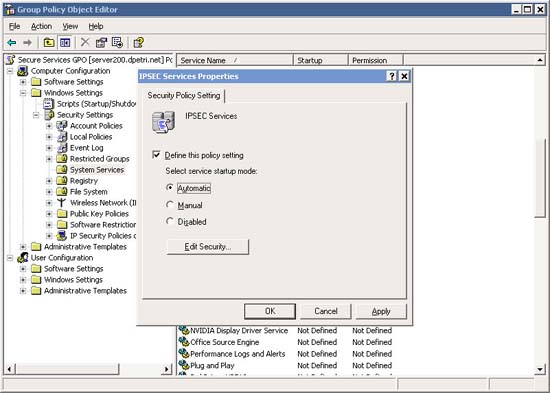The image size is (550, 393).
Task: Click the Scripts (Startup/Shutdown) icon
Action: (x=48, y=104)
